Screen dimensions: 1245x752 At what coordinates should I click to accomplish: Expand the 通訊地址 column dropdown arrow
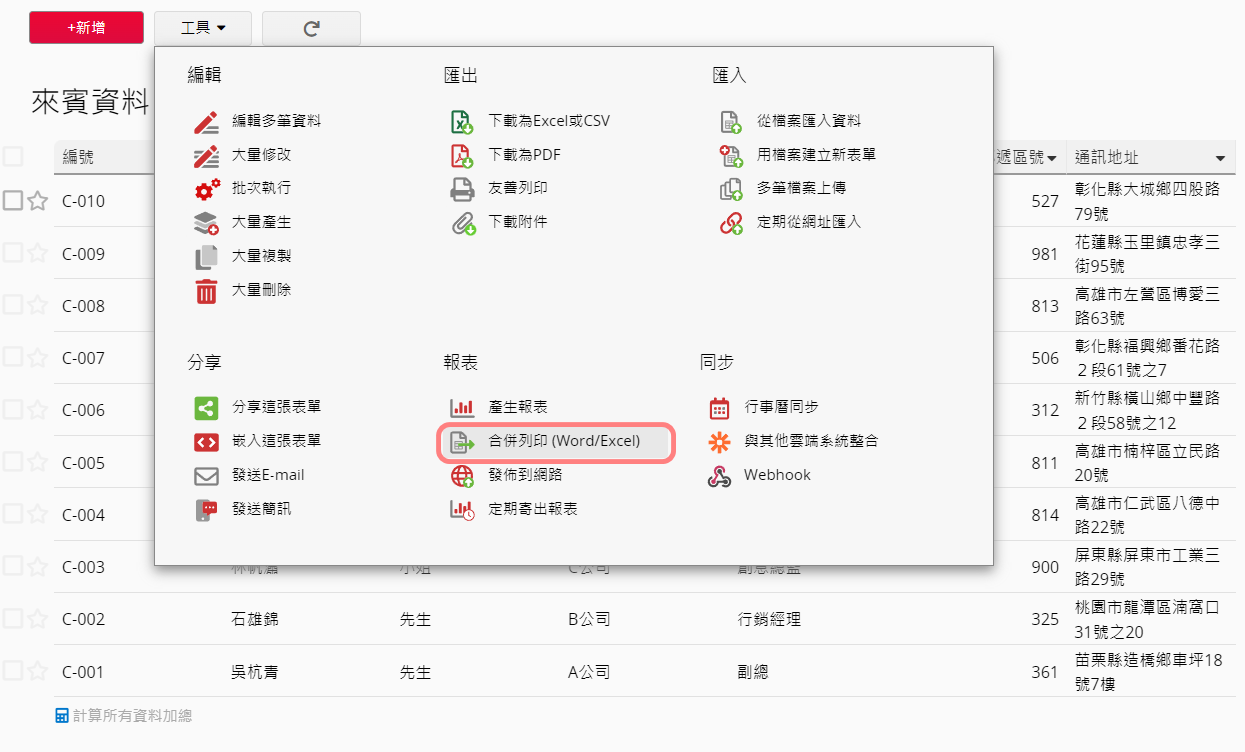pos(1220,158)
